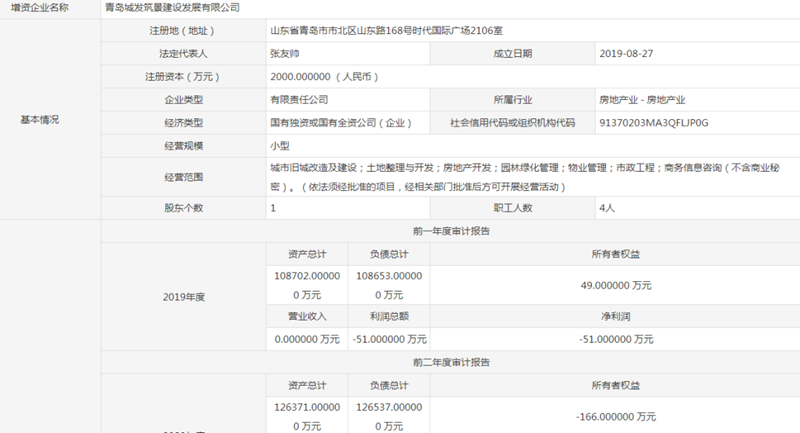Click the enterprise type value 有限责任公司

pyautogui.click(x=299, y=100)
